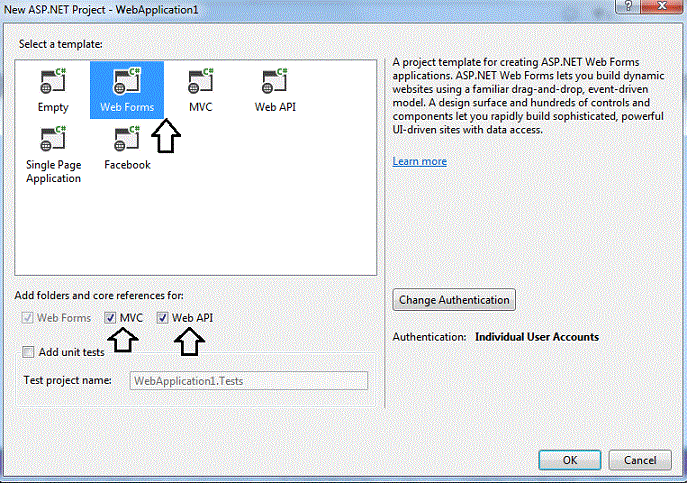Click the Web Forms template description paragraph
This screenshot has height=483, width=687.
click(528, 96)
